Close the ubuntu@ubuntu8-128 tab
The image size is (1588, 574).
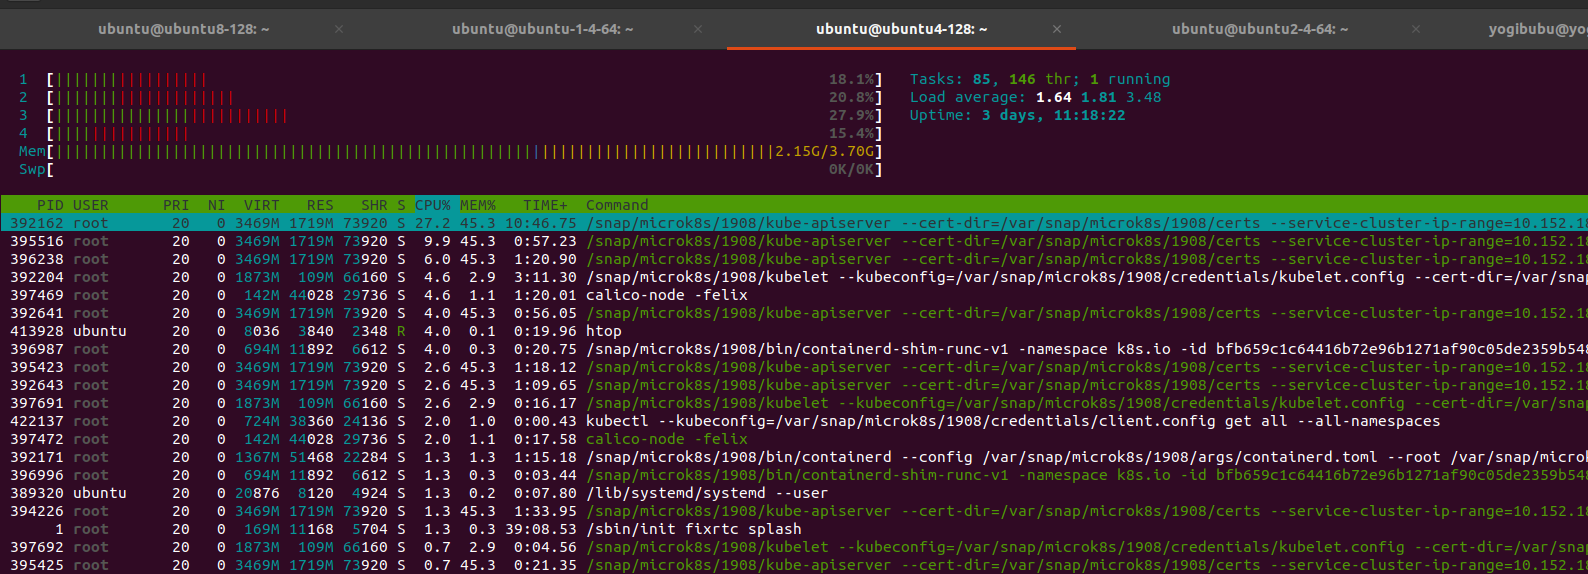(339, 29)
